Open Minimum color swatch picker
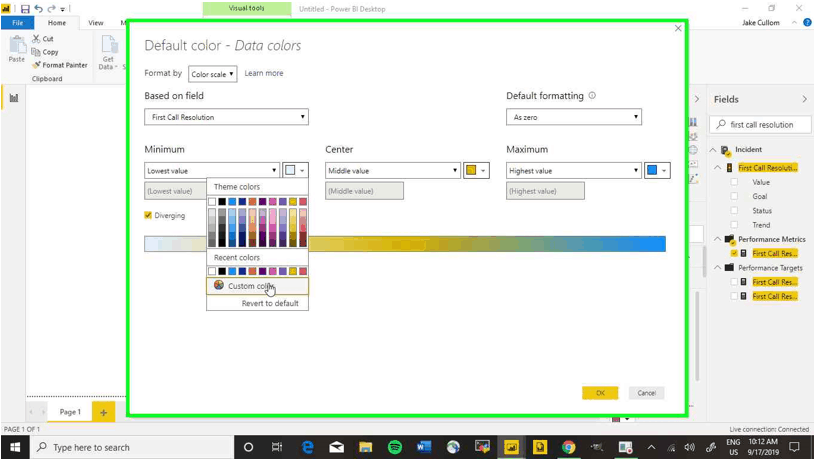816x459 pixels. (x=295, y=170)
